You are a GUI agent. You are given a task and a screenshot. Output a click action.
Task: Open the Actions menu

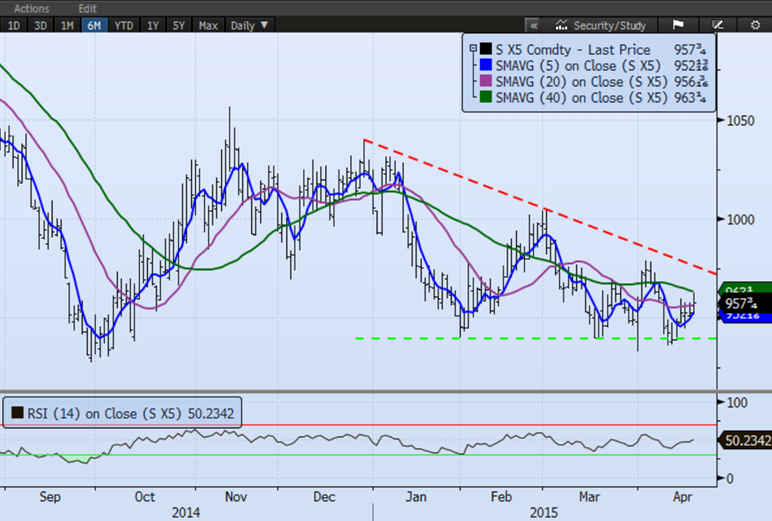(32, 8)
